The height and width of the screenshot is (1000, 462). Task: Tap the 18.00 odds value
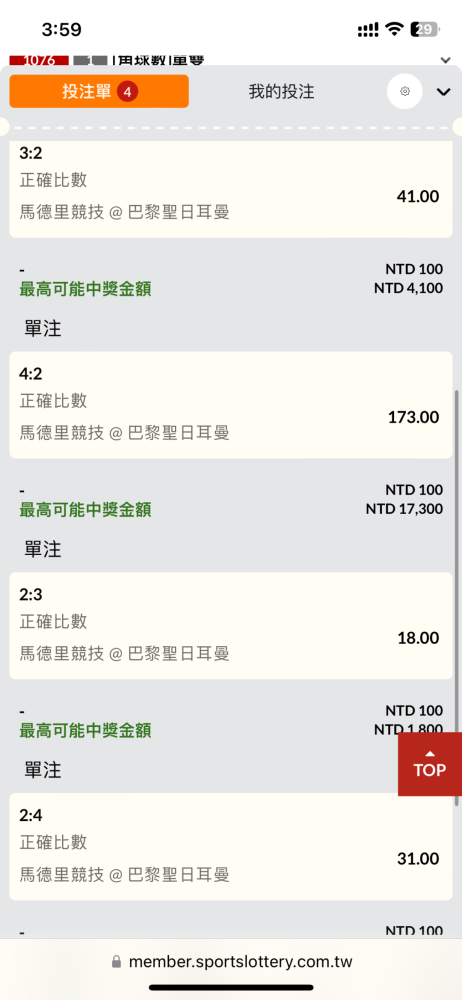418,638
